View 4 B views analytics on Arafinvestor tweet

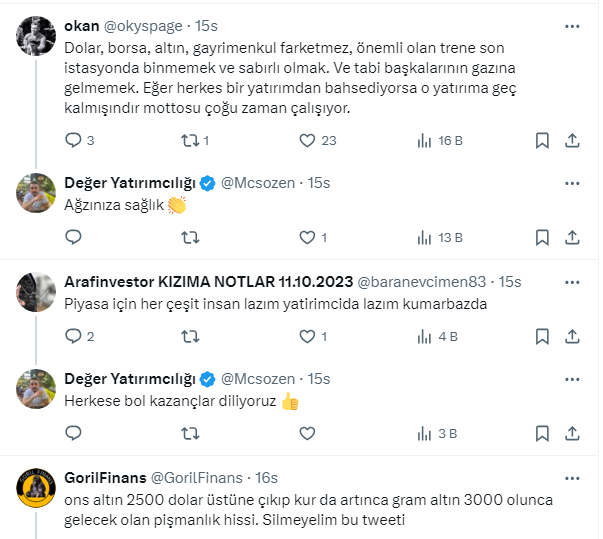coord(425,336)
